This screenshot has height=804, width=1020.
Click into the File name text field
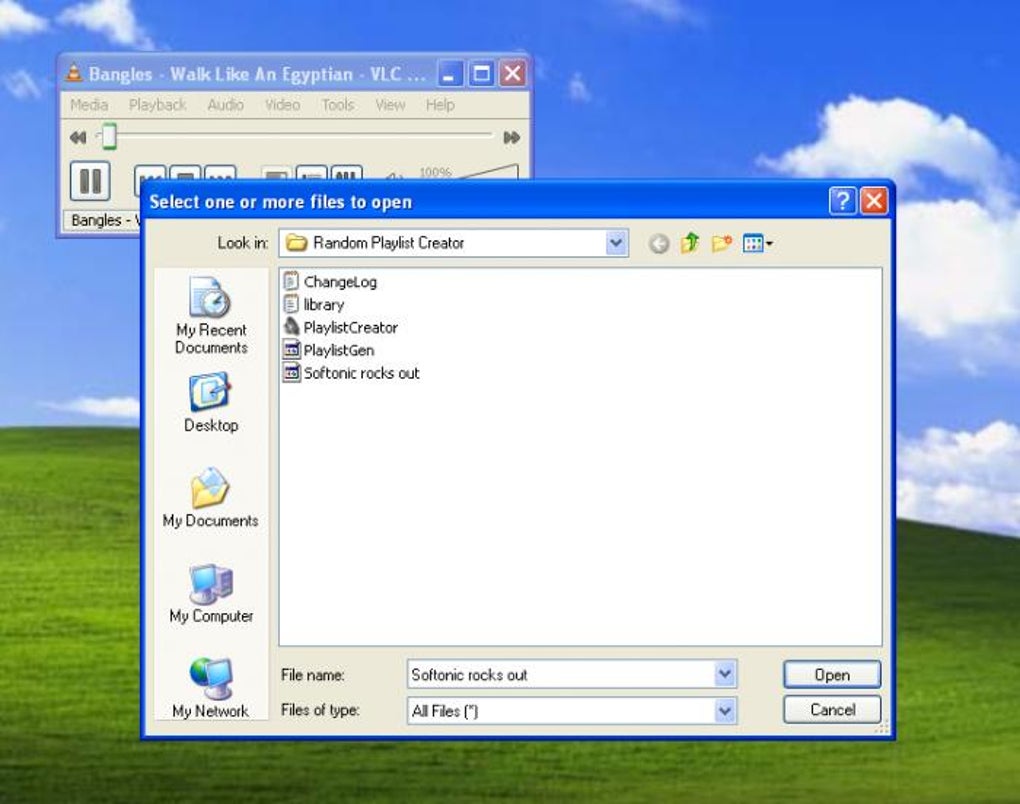(561, 675)
